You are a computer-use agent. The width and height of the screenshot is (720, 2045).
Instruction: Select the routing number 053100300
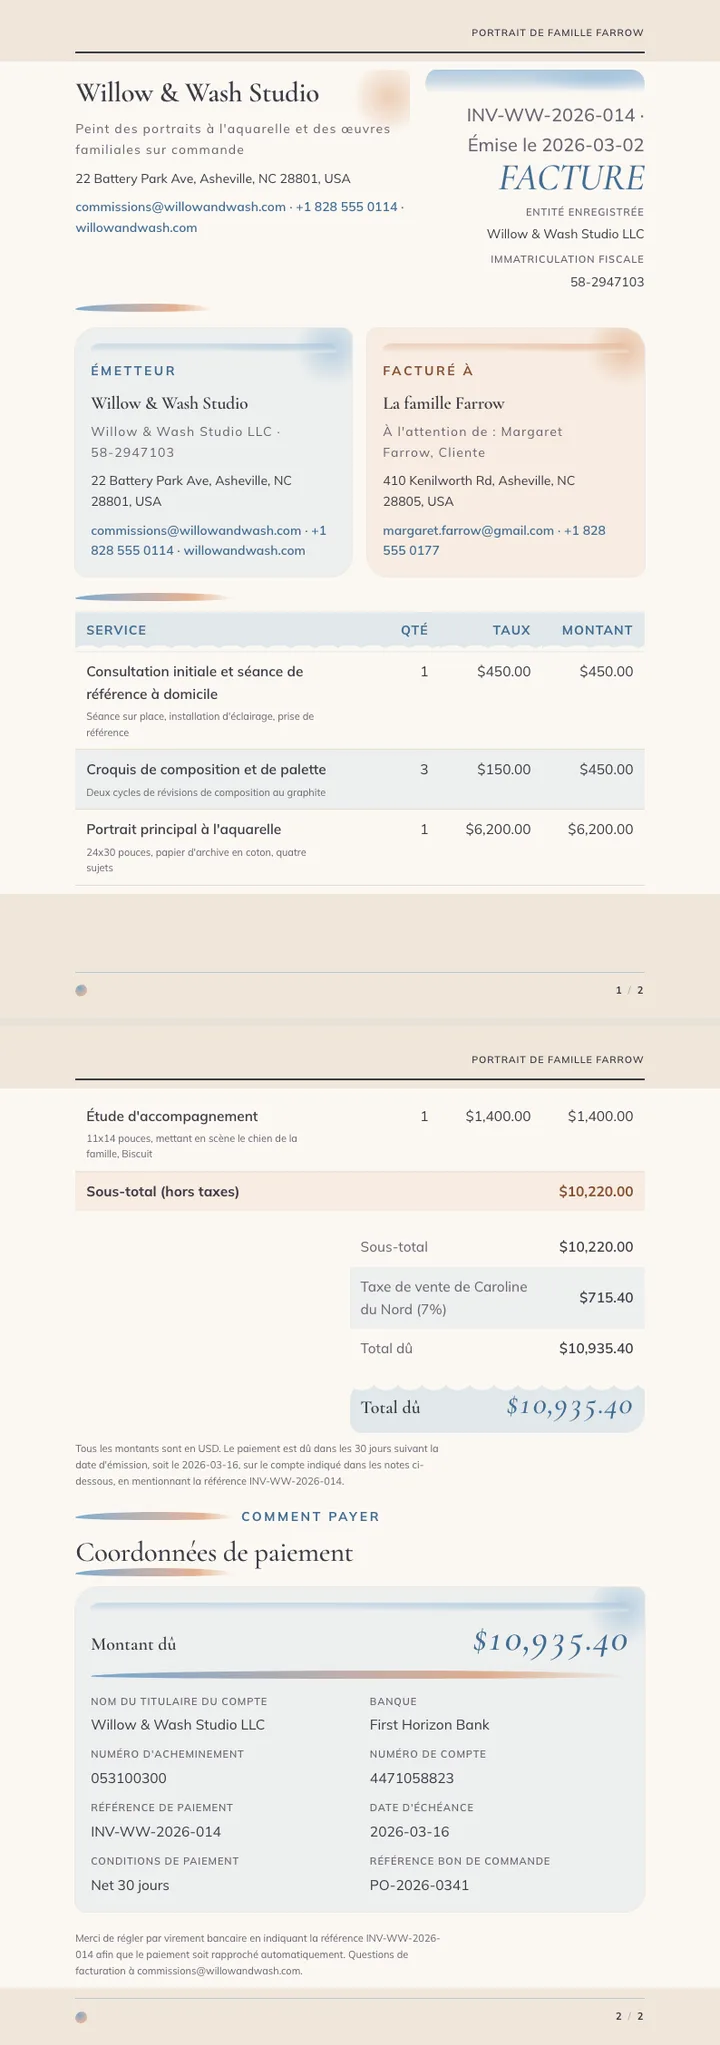[129, 1778]
